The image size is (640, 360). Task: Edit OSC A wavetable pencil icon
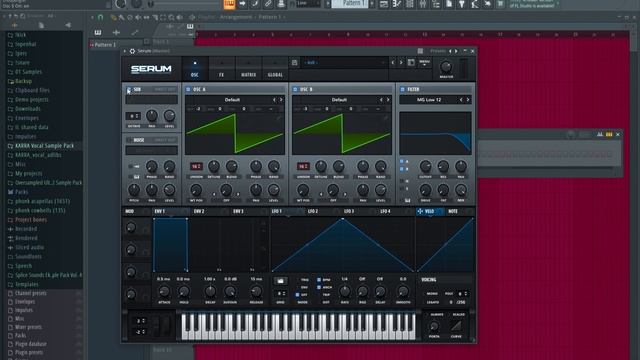tap(278, 118)
